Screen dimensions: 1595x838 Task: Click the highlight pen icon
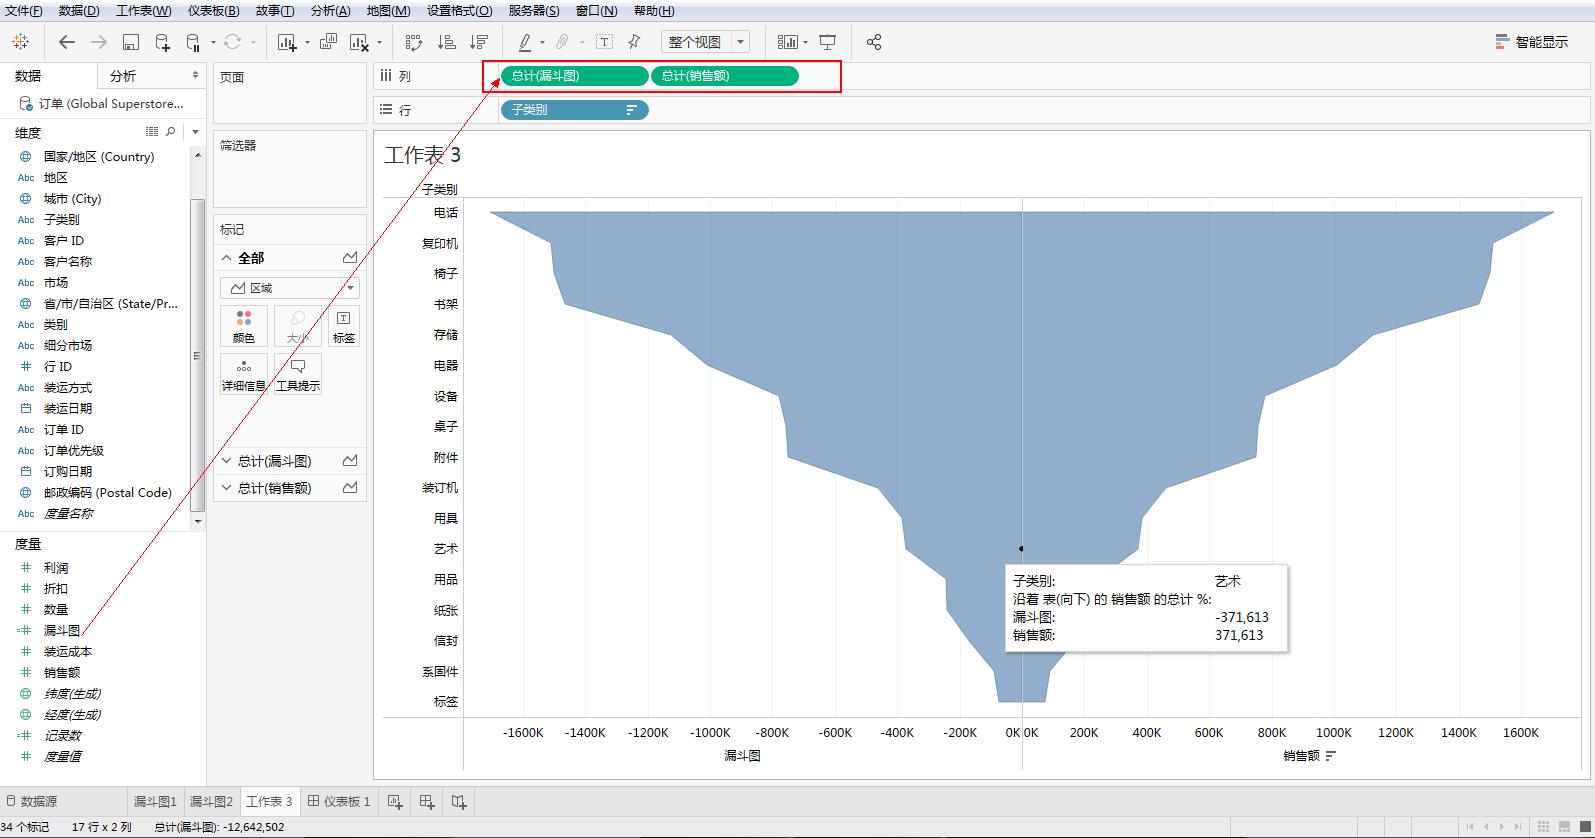525,42
